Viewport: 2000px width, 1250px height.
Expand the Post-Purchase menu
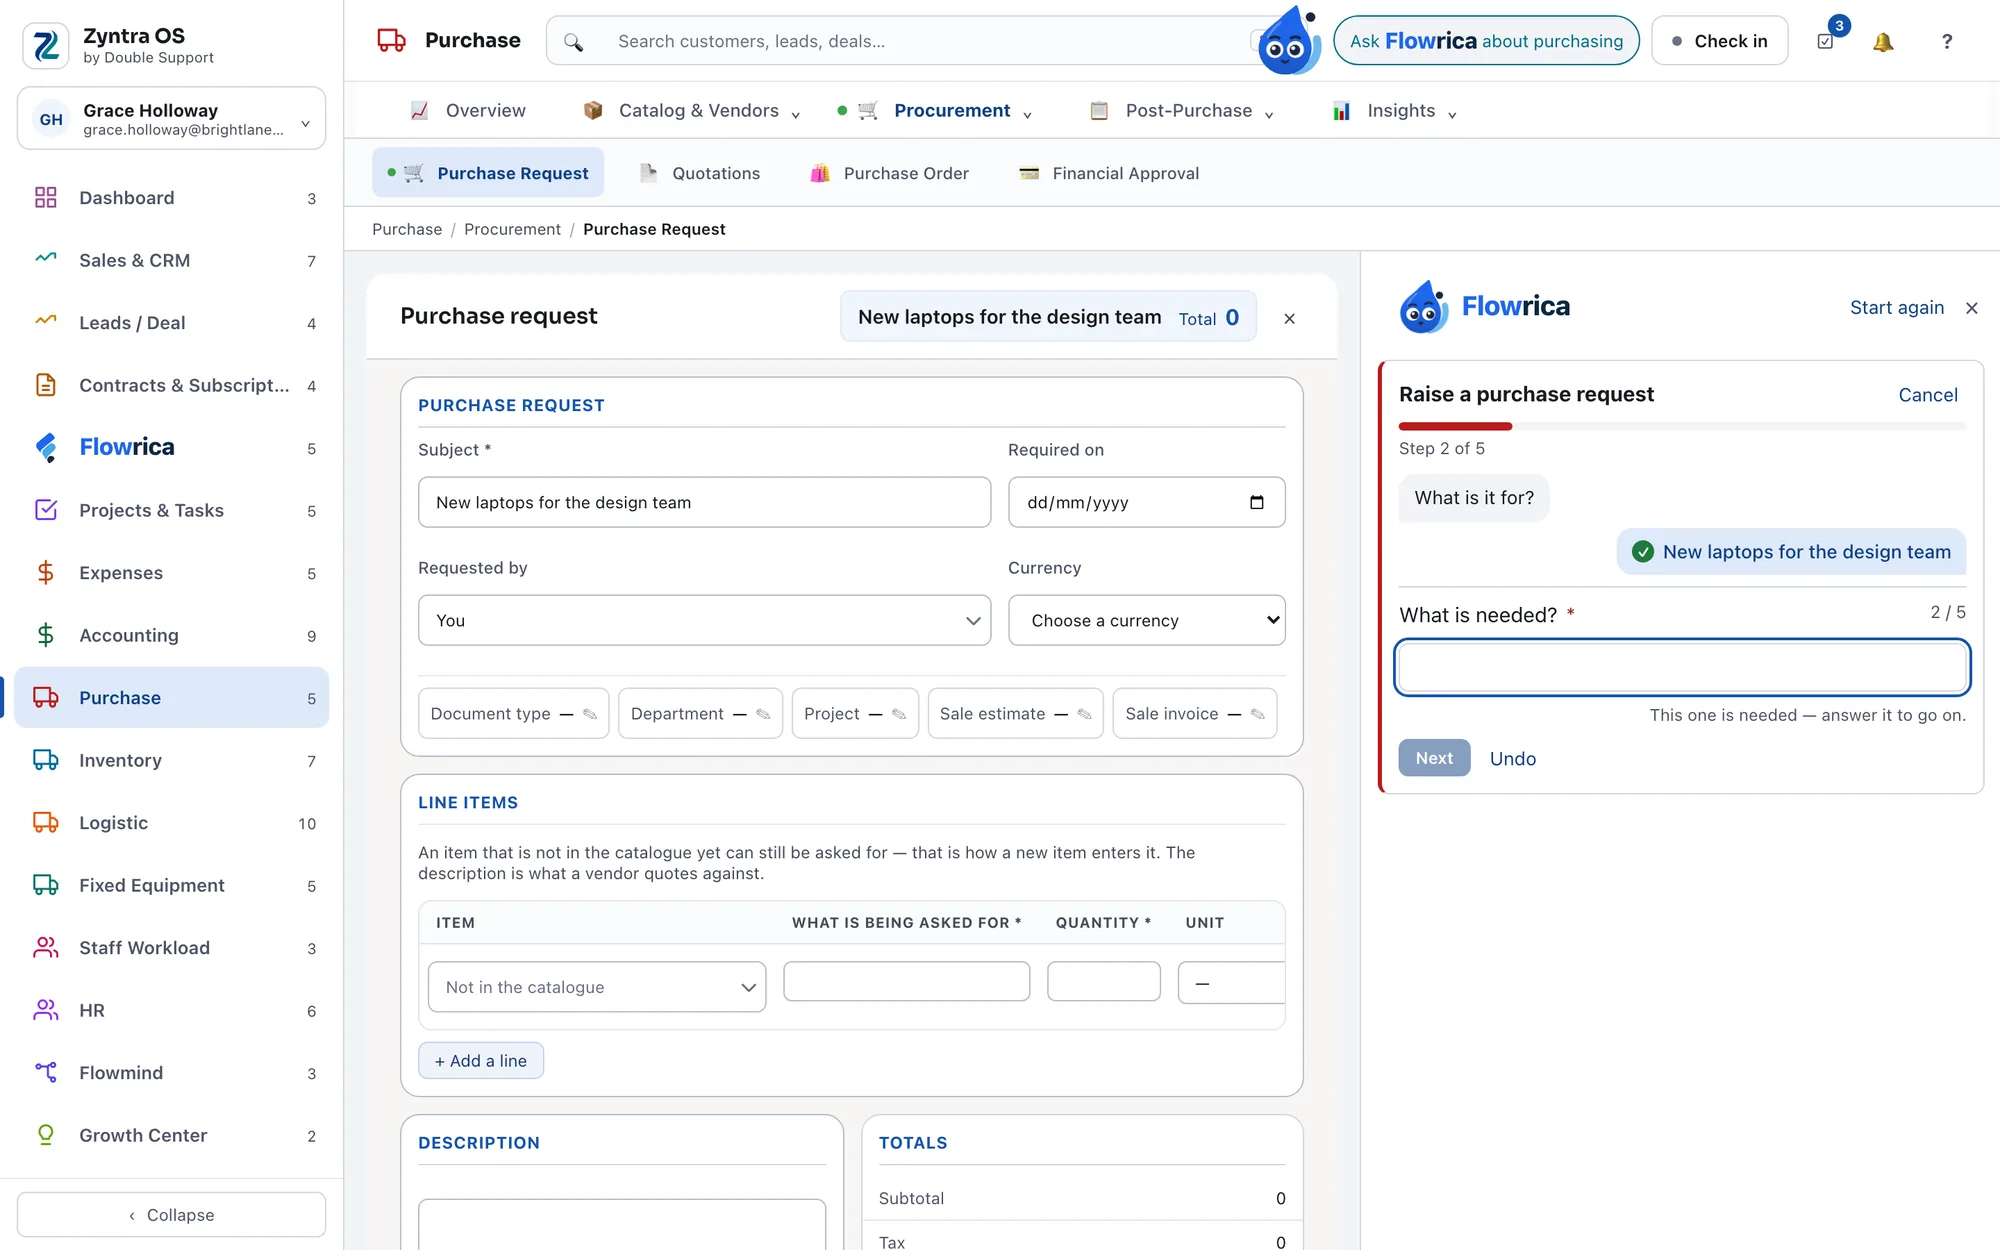tap(1180, 111)
